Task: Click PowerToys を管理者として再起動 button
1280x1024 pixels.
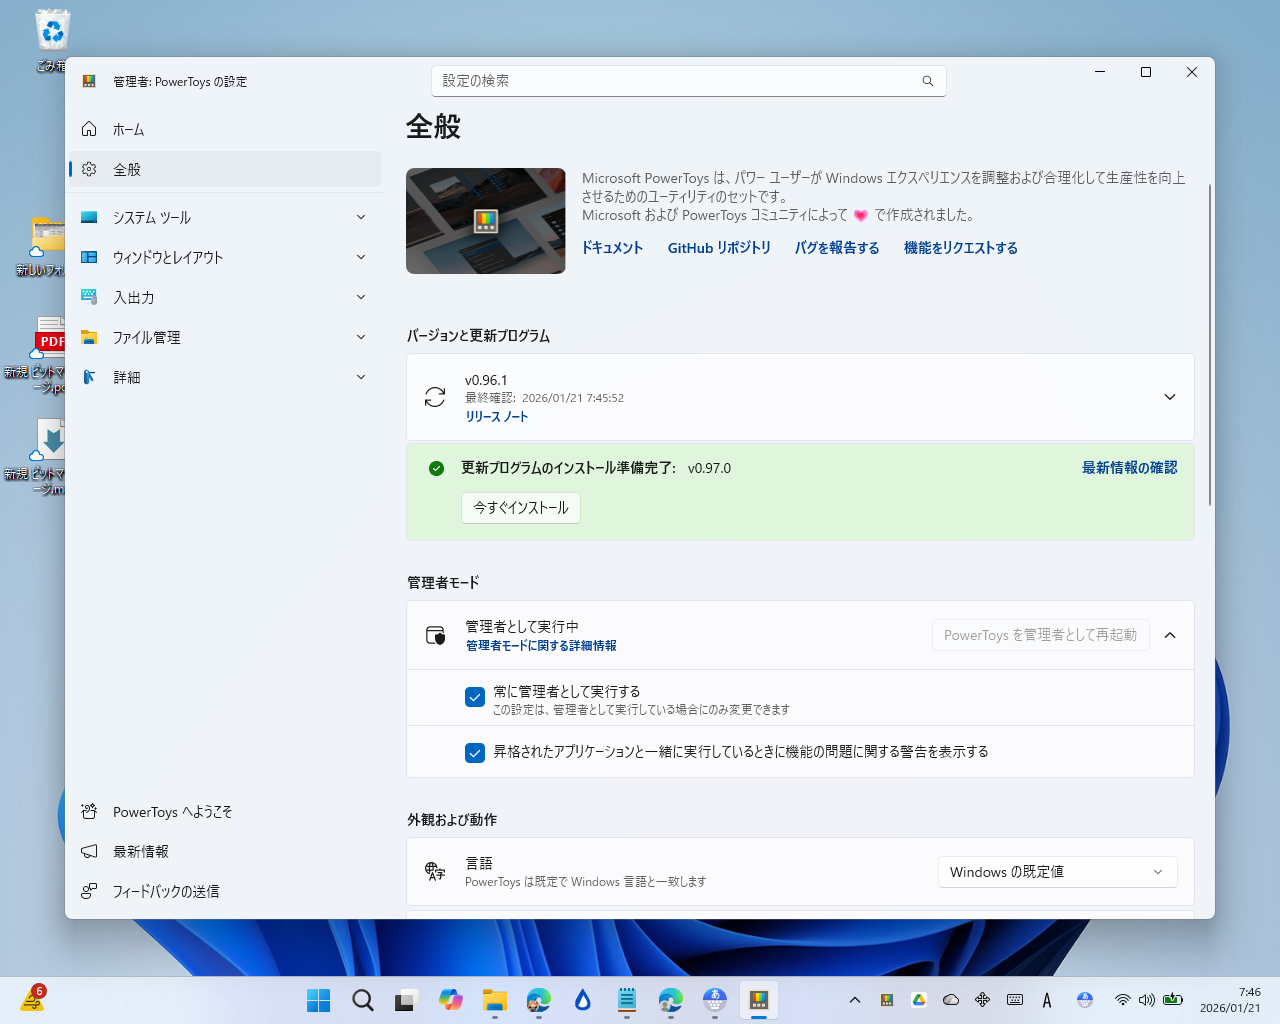Action: (1040, 635)
